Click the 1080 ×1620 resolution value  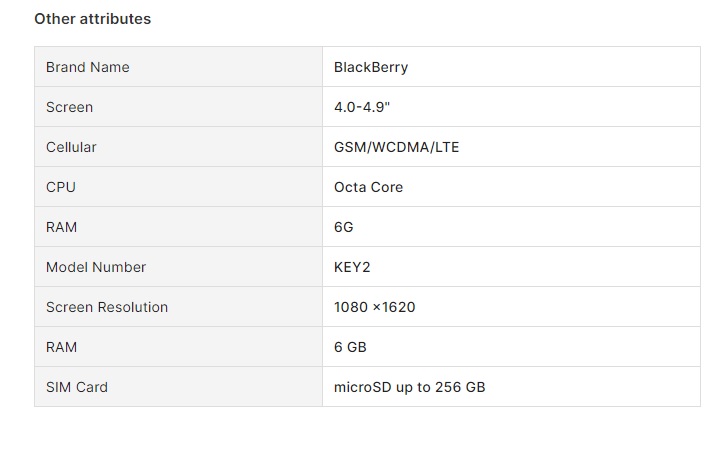[x=375, y=307]
